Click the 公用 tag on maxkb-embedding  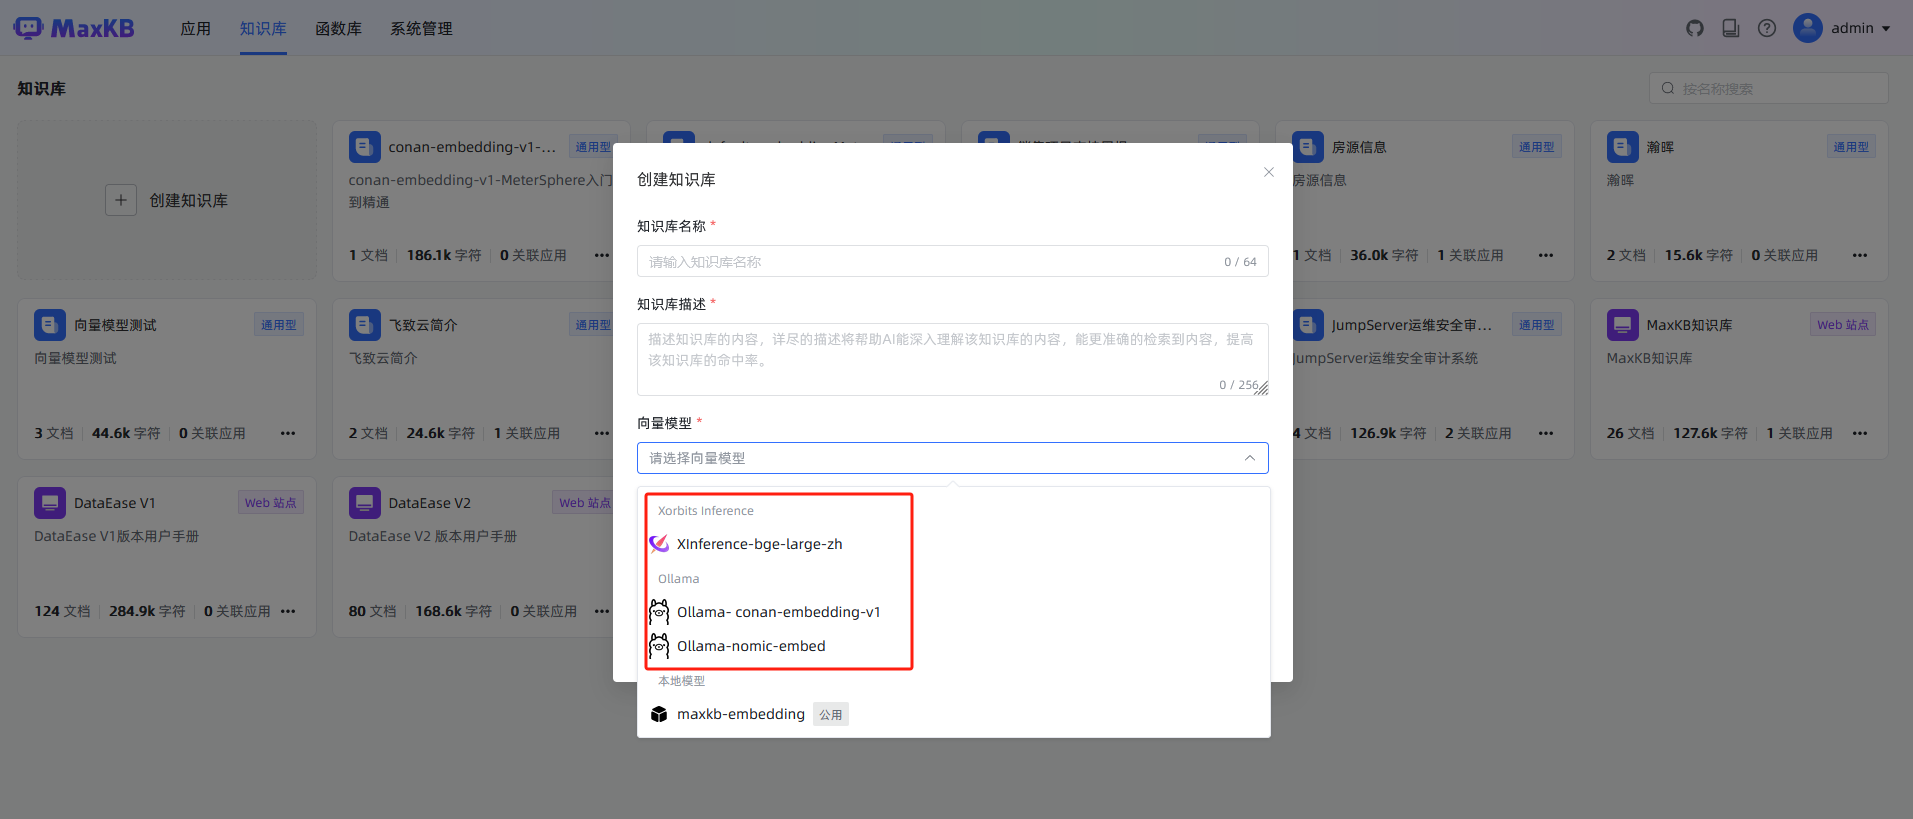(831, 714)
